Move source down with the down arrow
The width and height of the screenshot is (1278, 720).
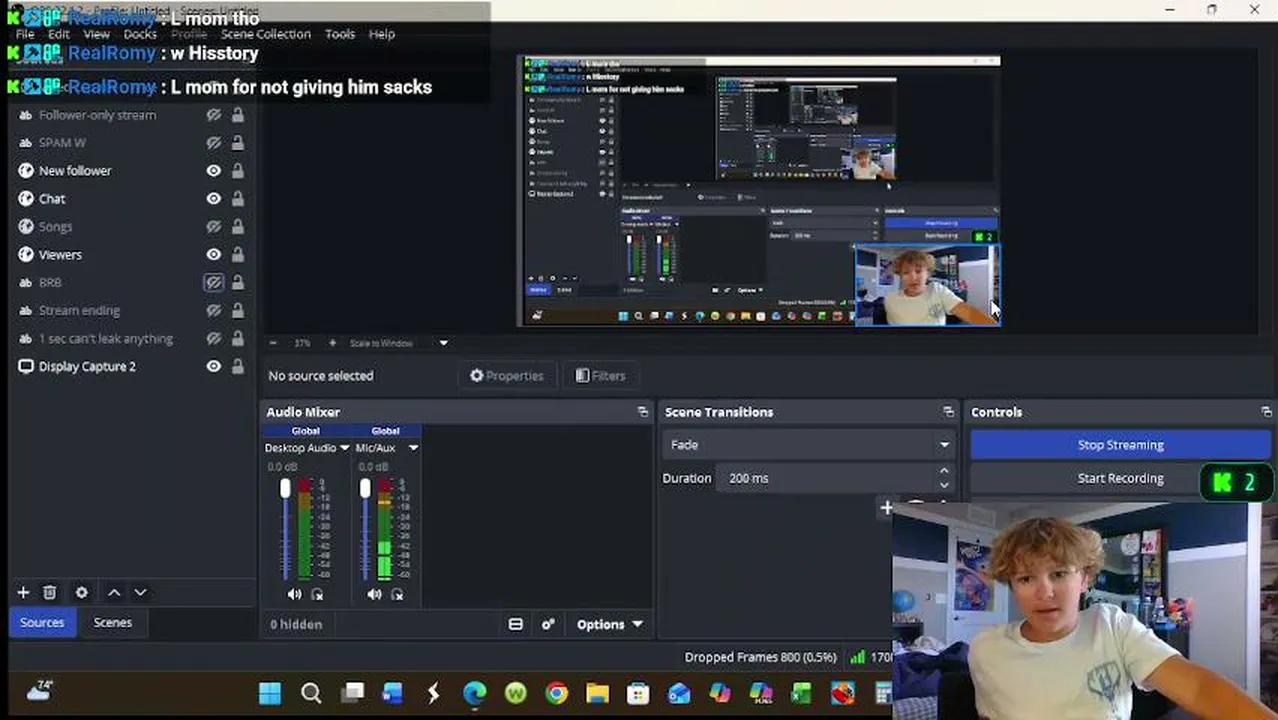point(140,592)
